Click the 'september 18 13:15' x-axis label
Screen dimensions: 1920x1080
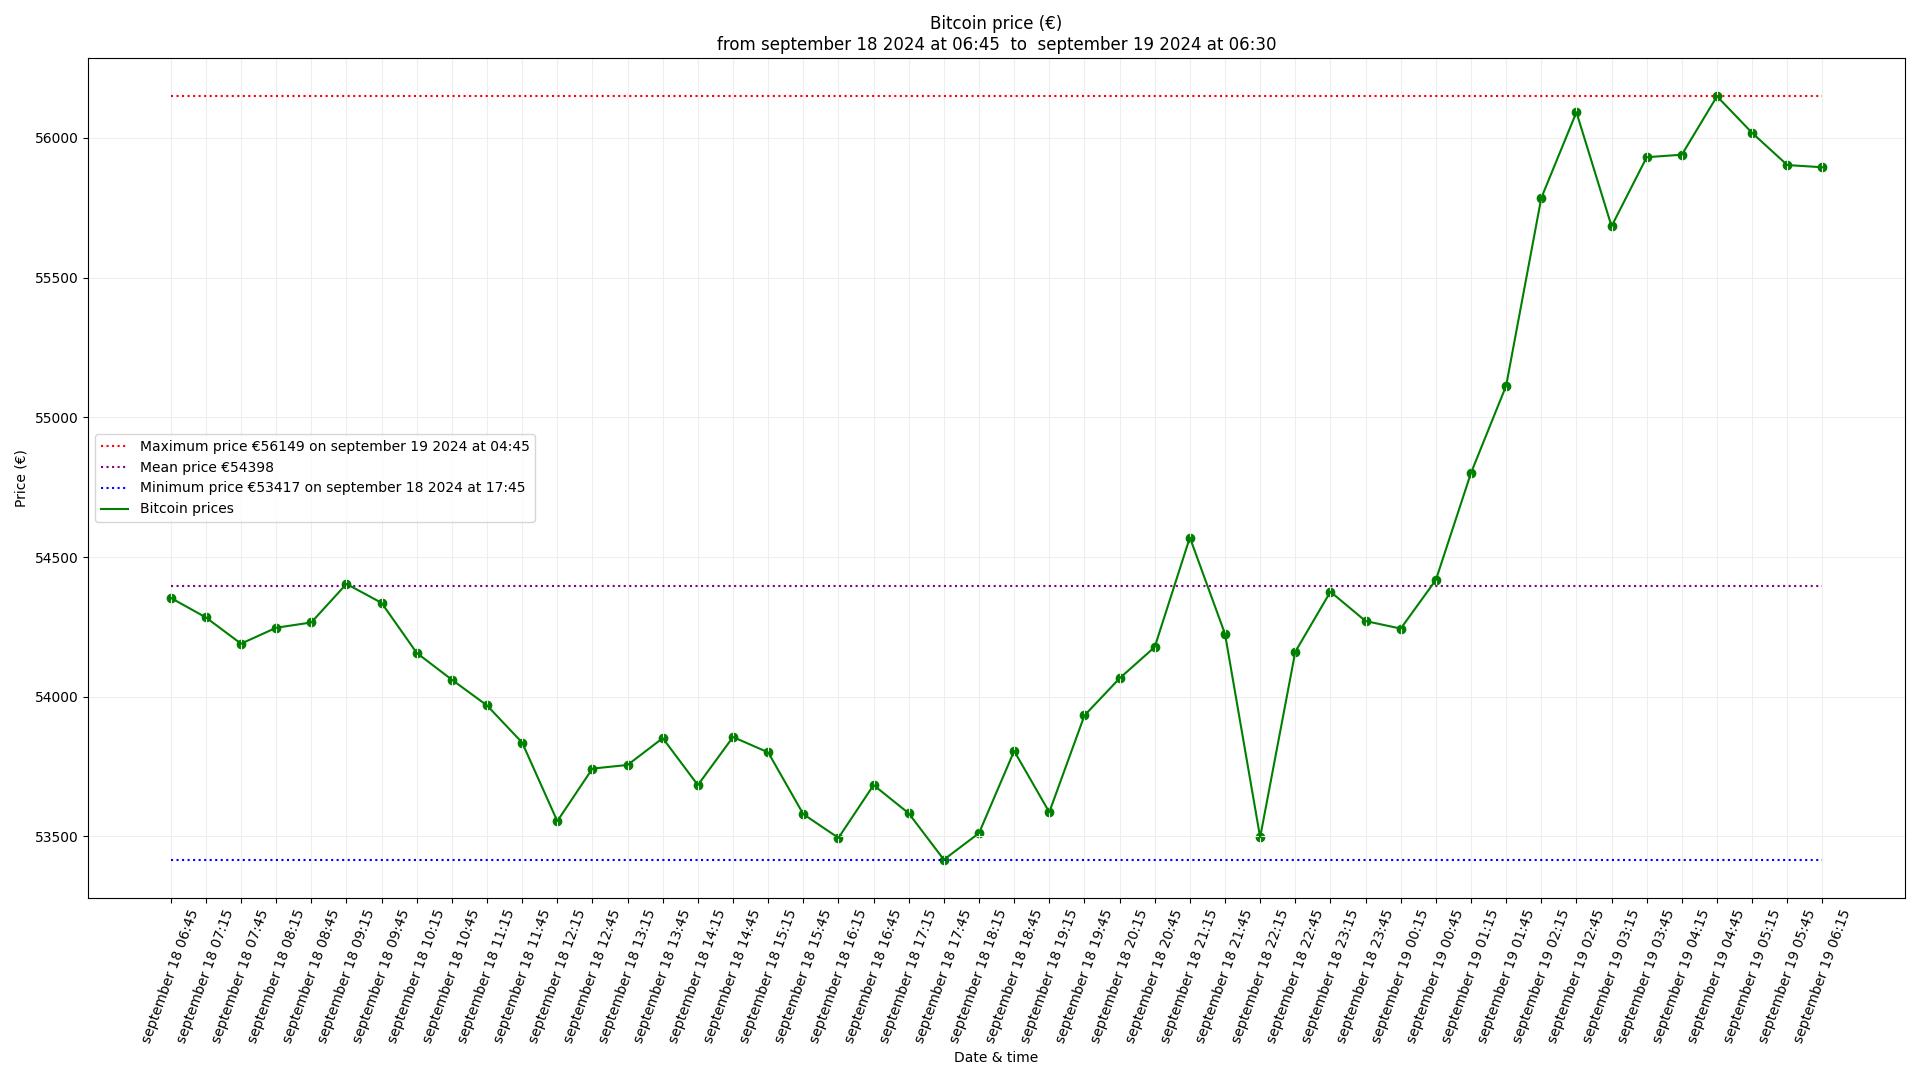click(x=626, y=976)
